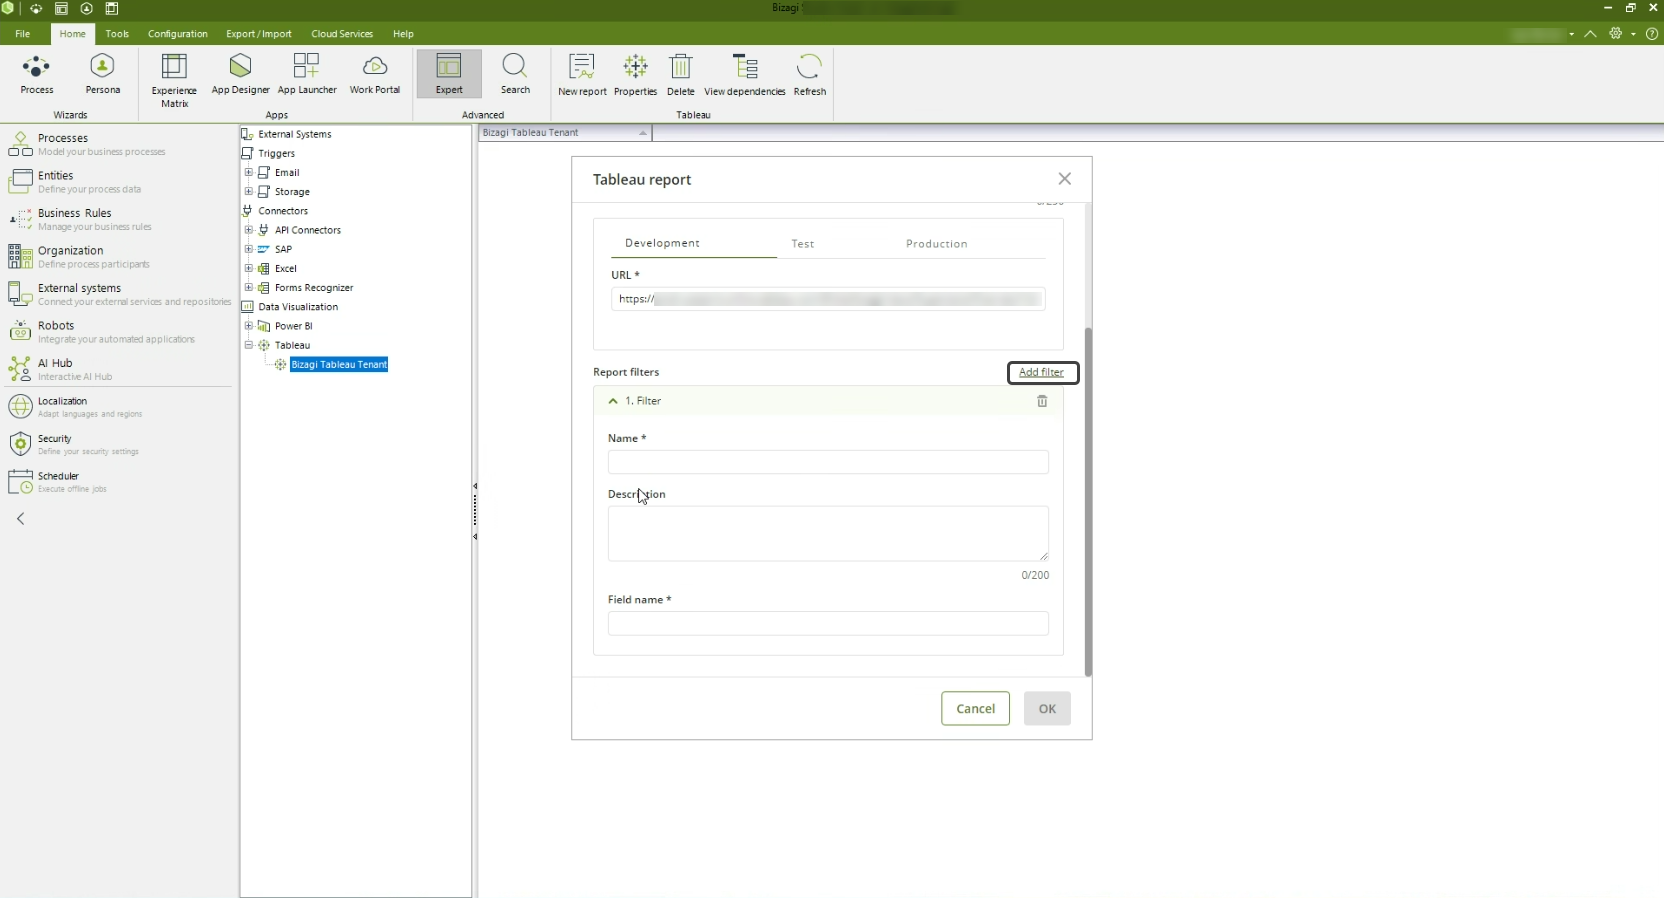1664x898 pixels.
Task: Click the URL input field
Action: pyautogui.click(x=828, y=299)
